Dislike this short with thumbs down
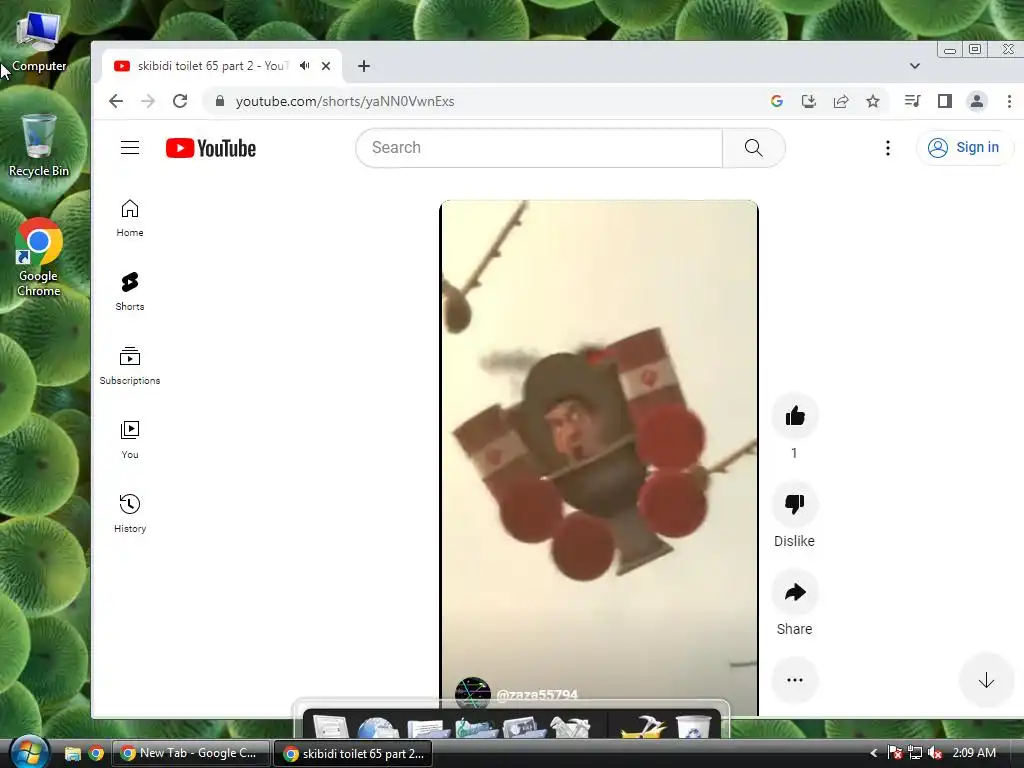The height and width of the screenshot is (768, 1024). click(x=795, y=504)
